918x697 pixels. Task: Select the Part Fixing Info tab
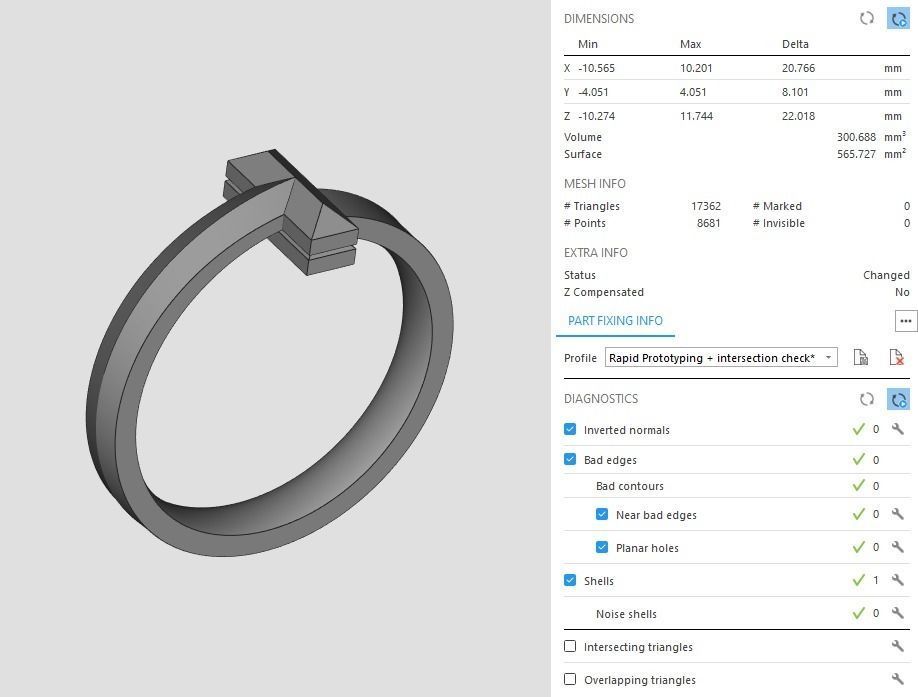[615, 321]
